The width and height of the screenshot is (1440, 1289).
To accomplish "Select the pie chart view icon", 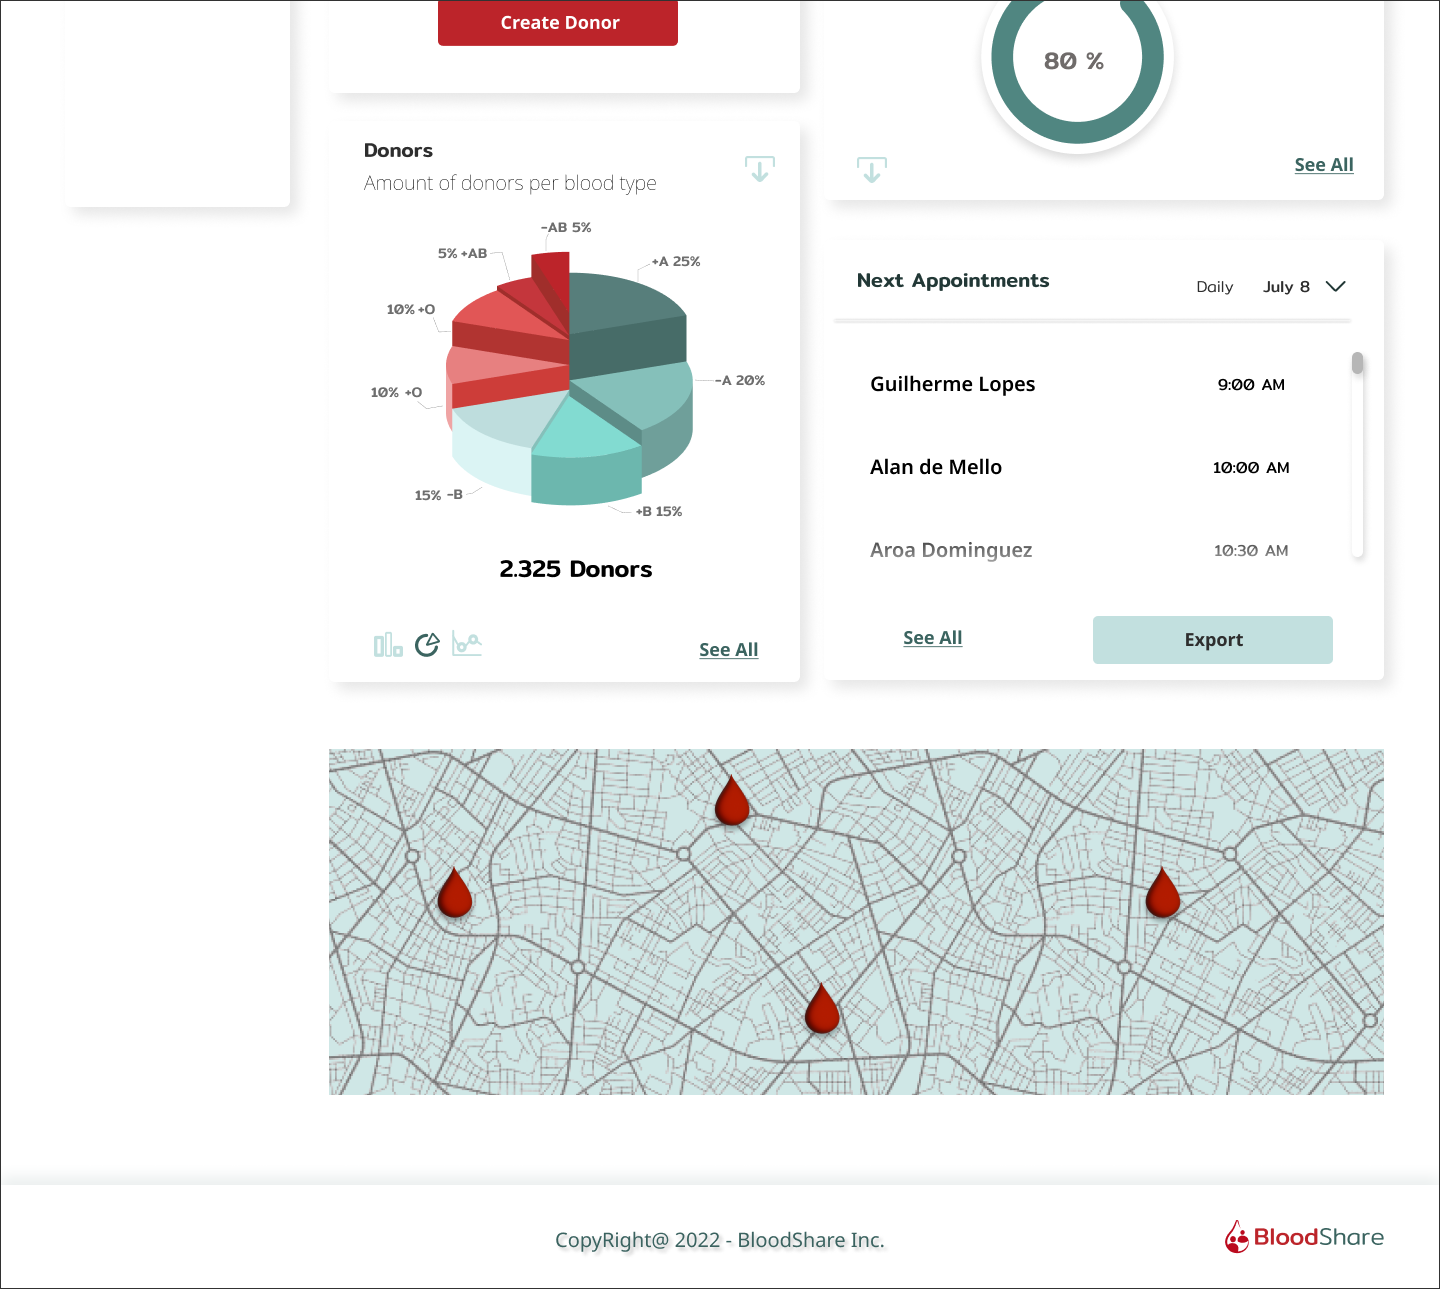I will click(427, 645).
